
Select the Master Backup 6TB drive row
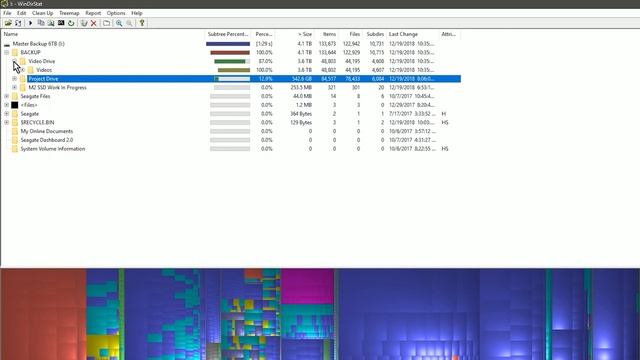[x=231, y=44]
